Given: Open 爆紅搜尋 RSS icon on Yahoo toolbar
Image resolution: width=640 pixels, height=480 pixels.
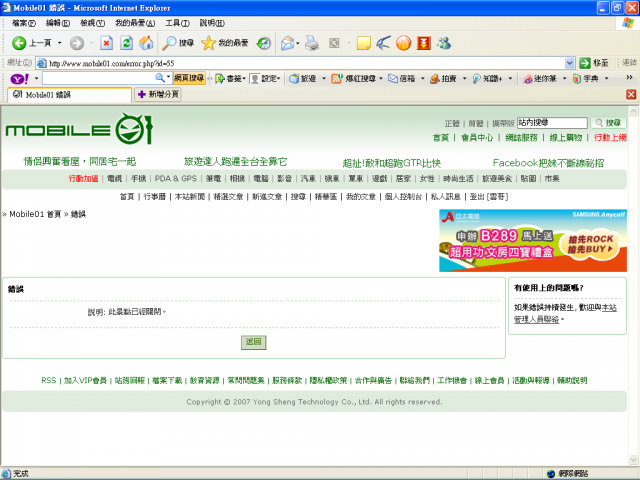Looking at the screenshot, I should coord(336,78).
